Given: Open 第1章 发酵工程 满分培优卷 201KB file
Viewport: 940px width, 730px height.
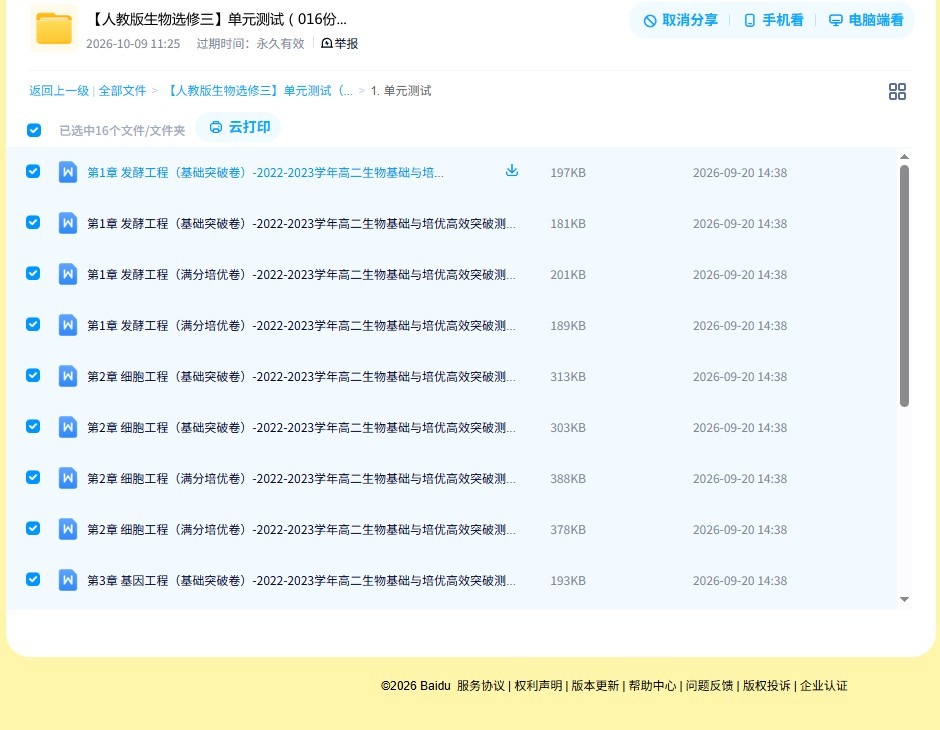Looking at the screenshot, I should (301, 274).
